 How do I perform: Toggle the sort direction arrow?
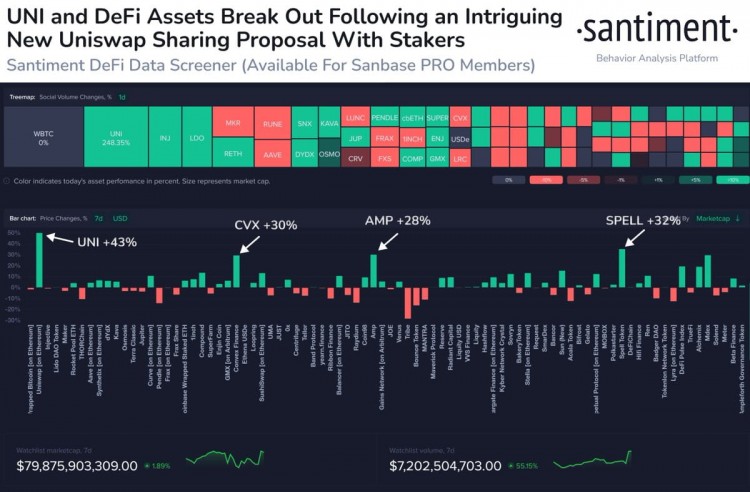737,217
